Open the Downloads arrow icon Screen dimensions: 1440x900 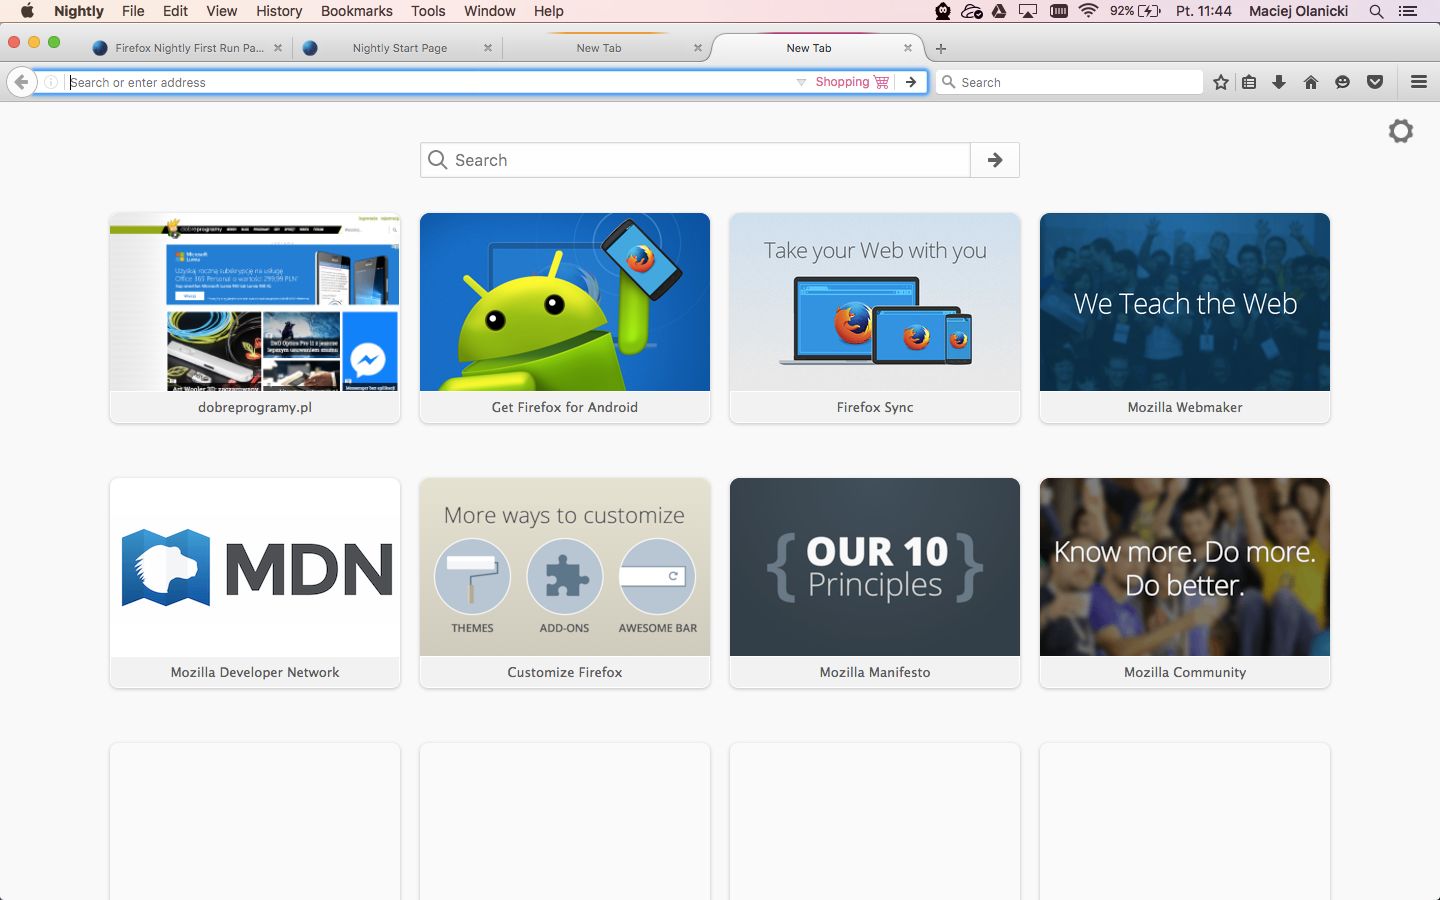[x=1279, y=82]
